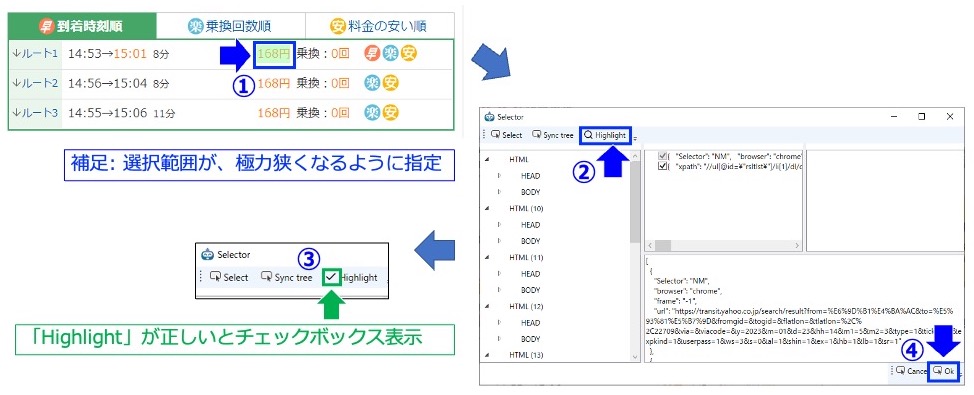Click the Highlight magnifier button in Selector window
The height and width of the screenshot is (395, 974).
pos(606,135)
